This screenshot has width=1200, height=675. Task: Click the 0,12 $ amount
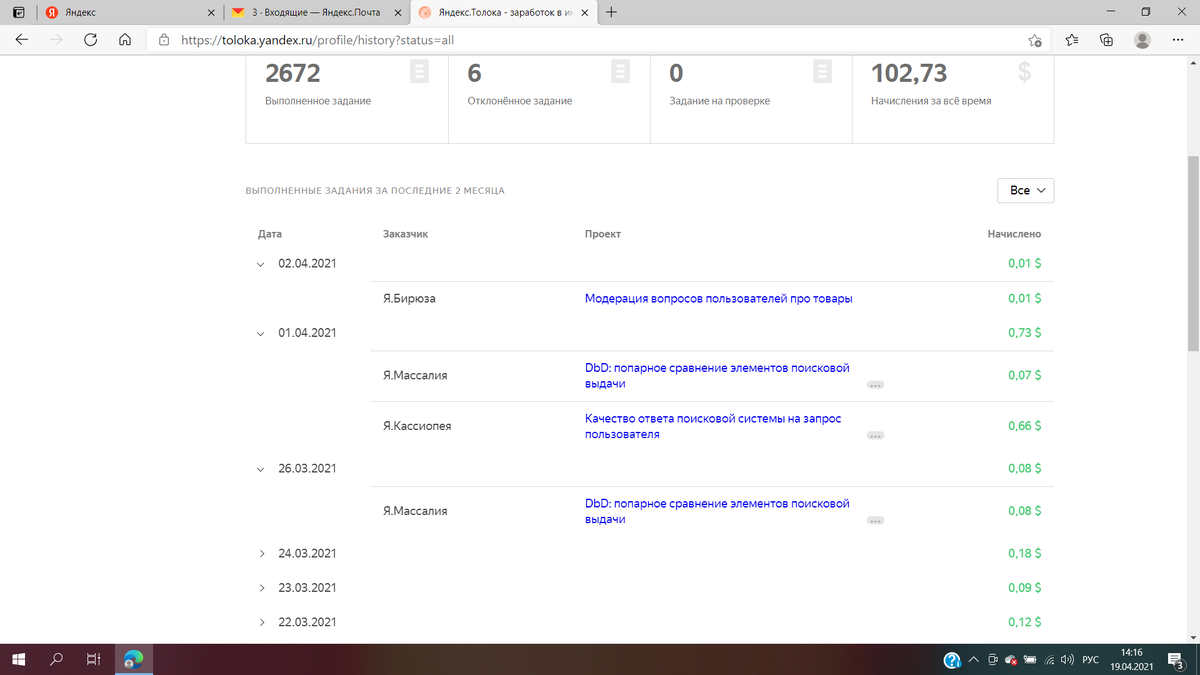1025,622
